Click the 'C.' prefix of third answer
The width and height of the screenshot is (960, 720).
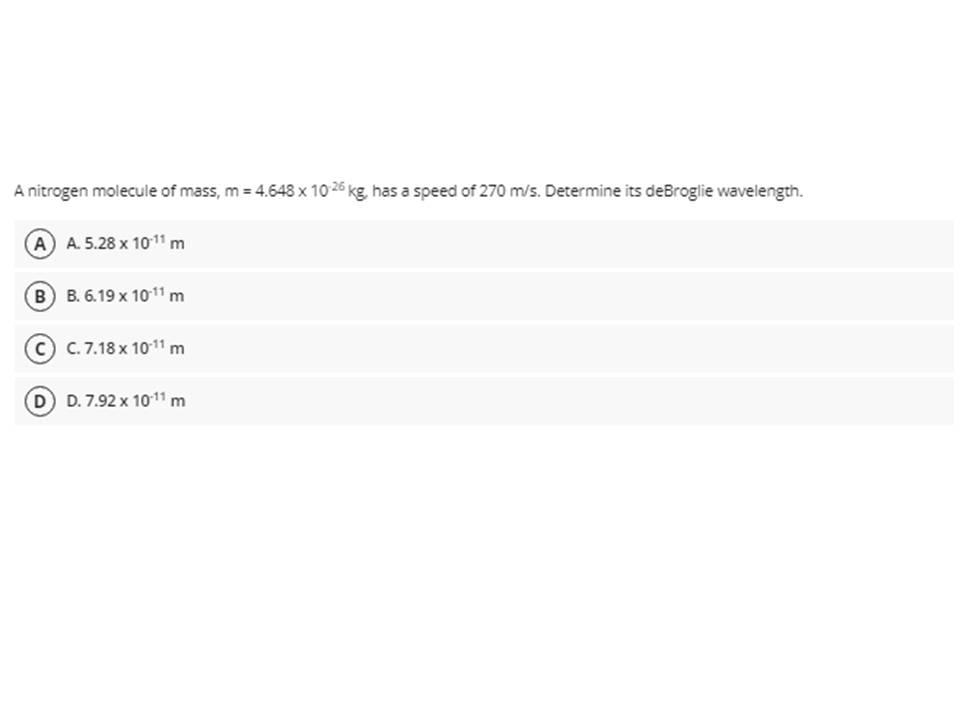(x=73, y=349)
